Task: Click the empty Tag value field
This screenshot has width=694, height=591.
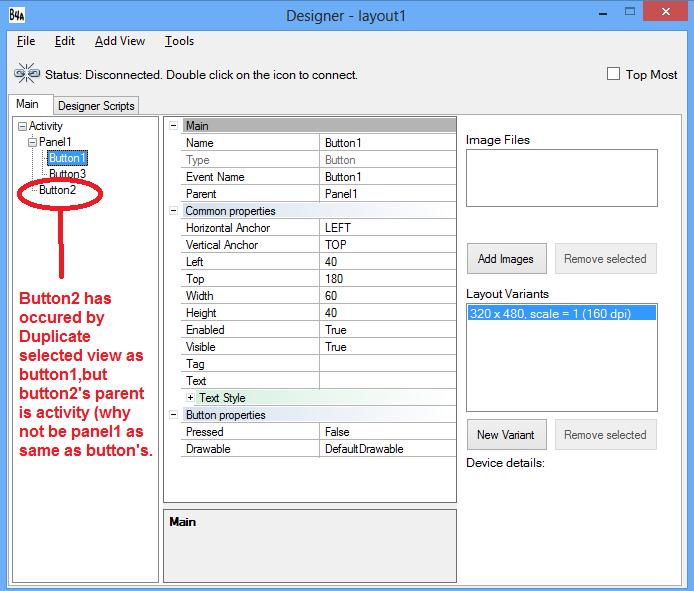Action: click(x=387, y=364)
